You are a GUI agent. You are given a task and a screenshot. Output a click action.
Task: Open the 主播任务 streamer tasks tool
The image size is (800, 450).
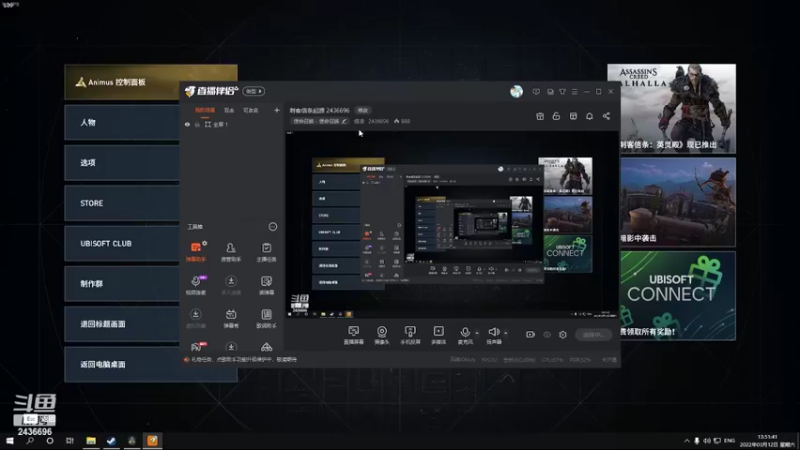(266, 252)
